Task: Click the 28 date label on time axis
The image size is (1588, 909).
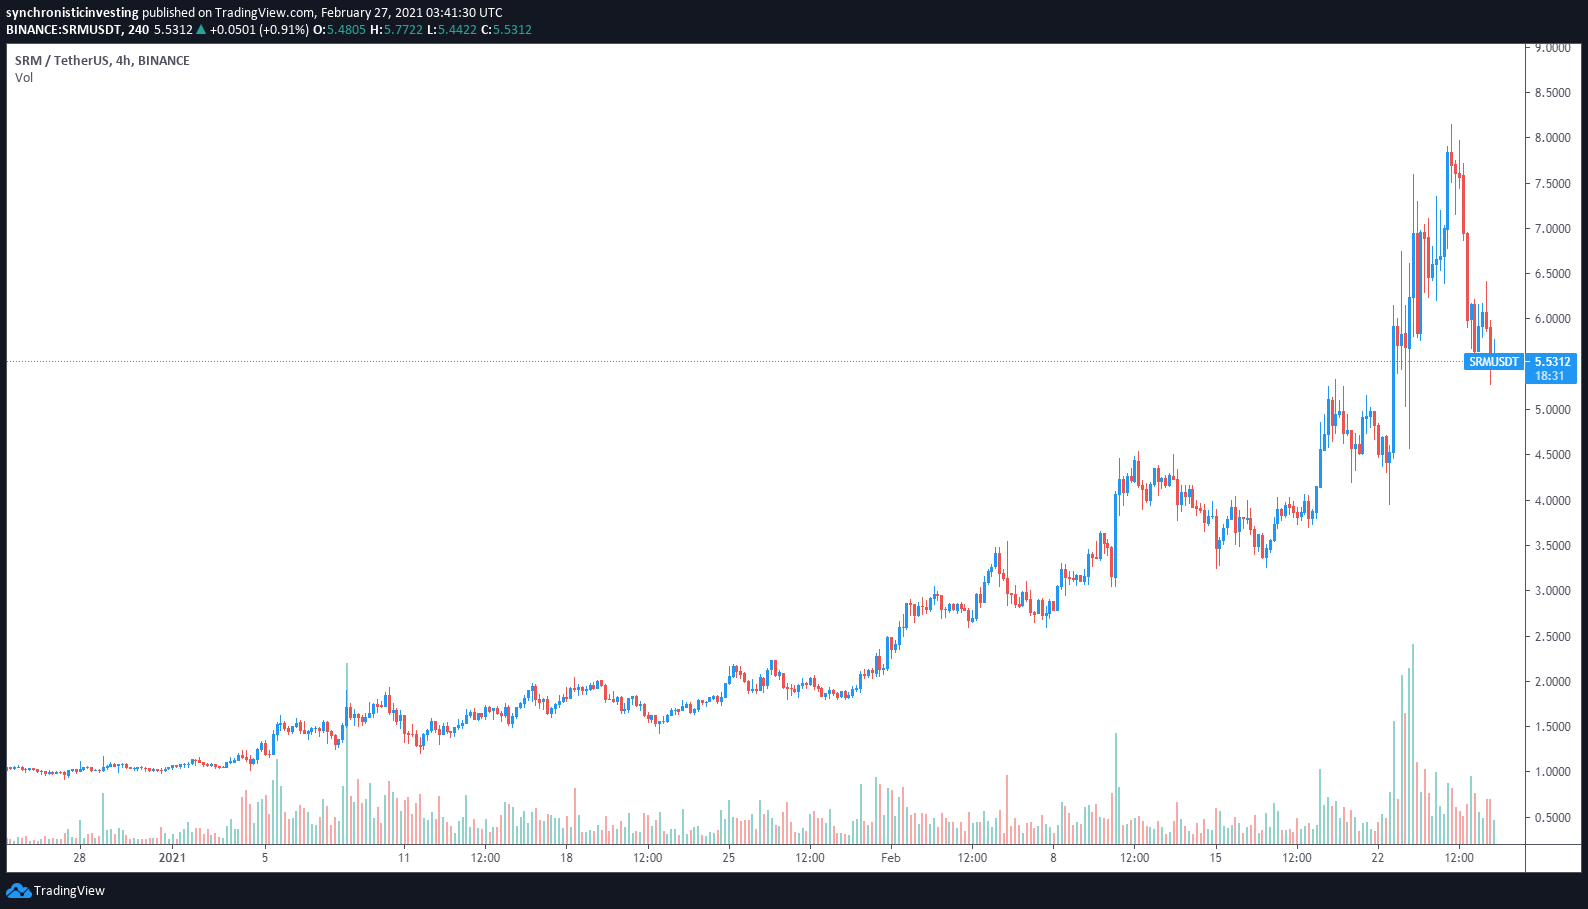Action: tap(80, 858)
